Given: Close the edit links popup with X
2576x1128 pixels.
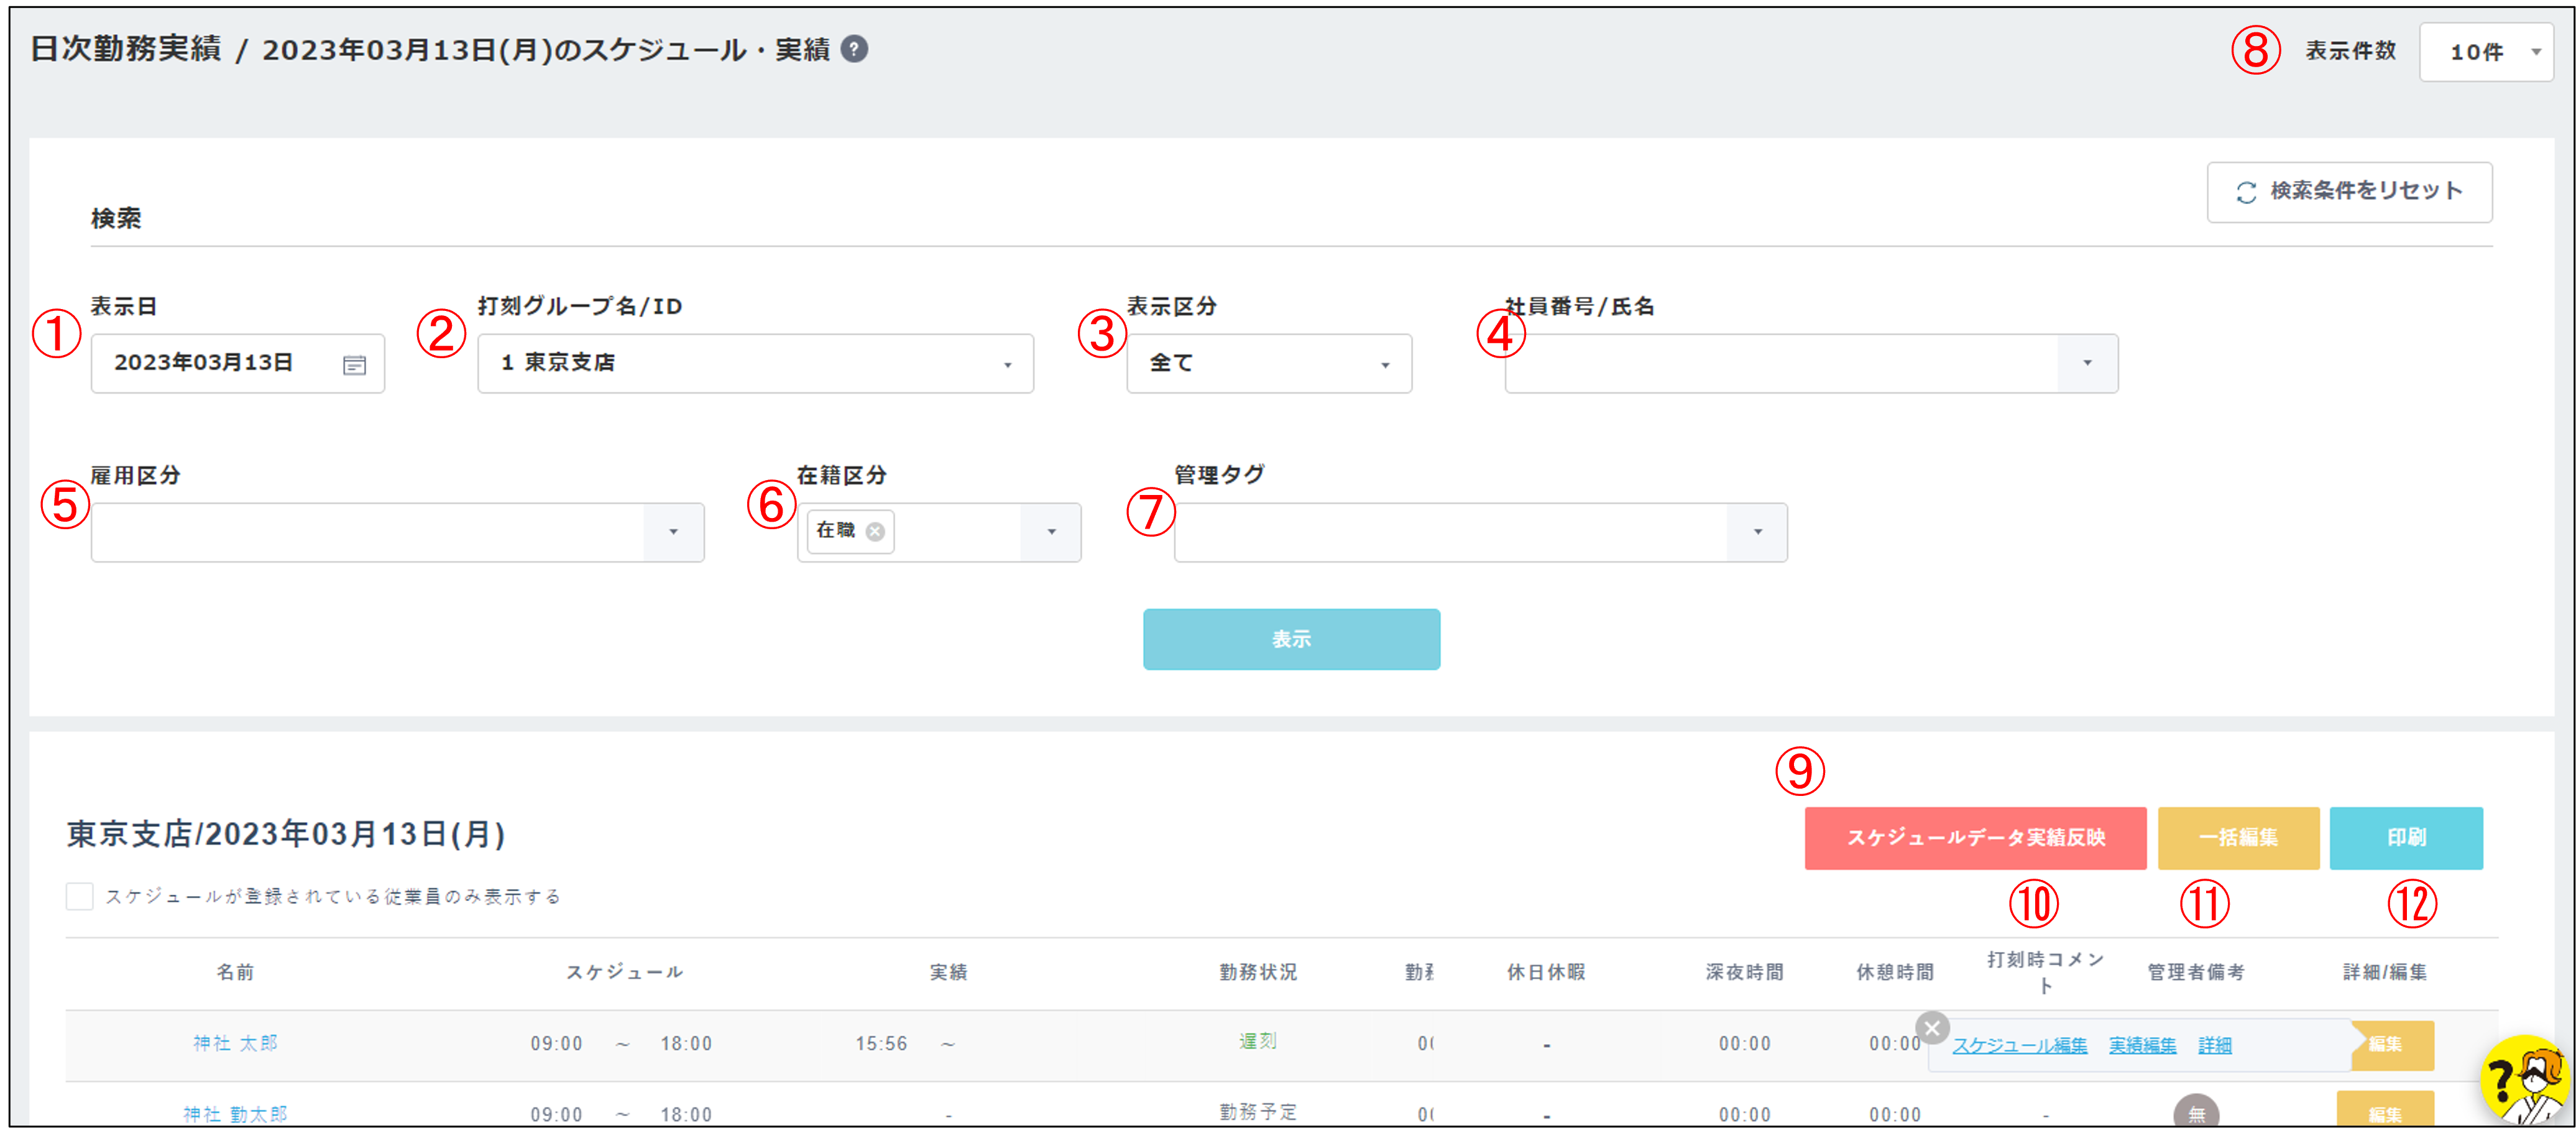Looking at the screenshot, I should (1932, 1027).
